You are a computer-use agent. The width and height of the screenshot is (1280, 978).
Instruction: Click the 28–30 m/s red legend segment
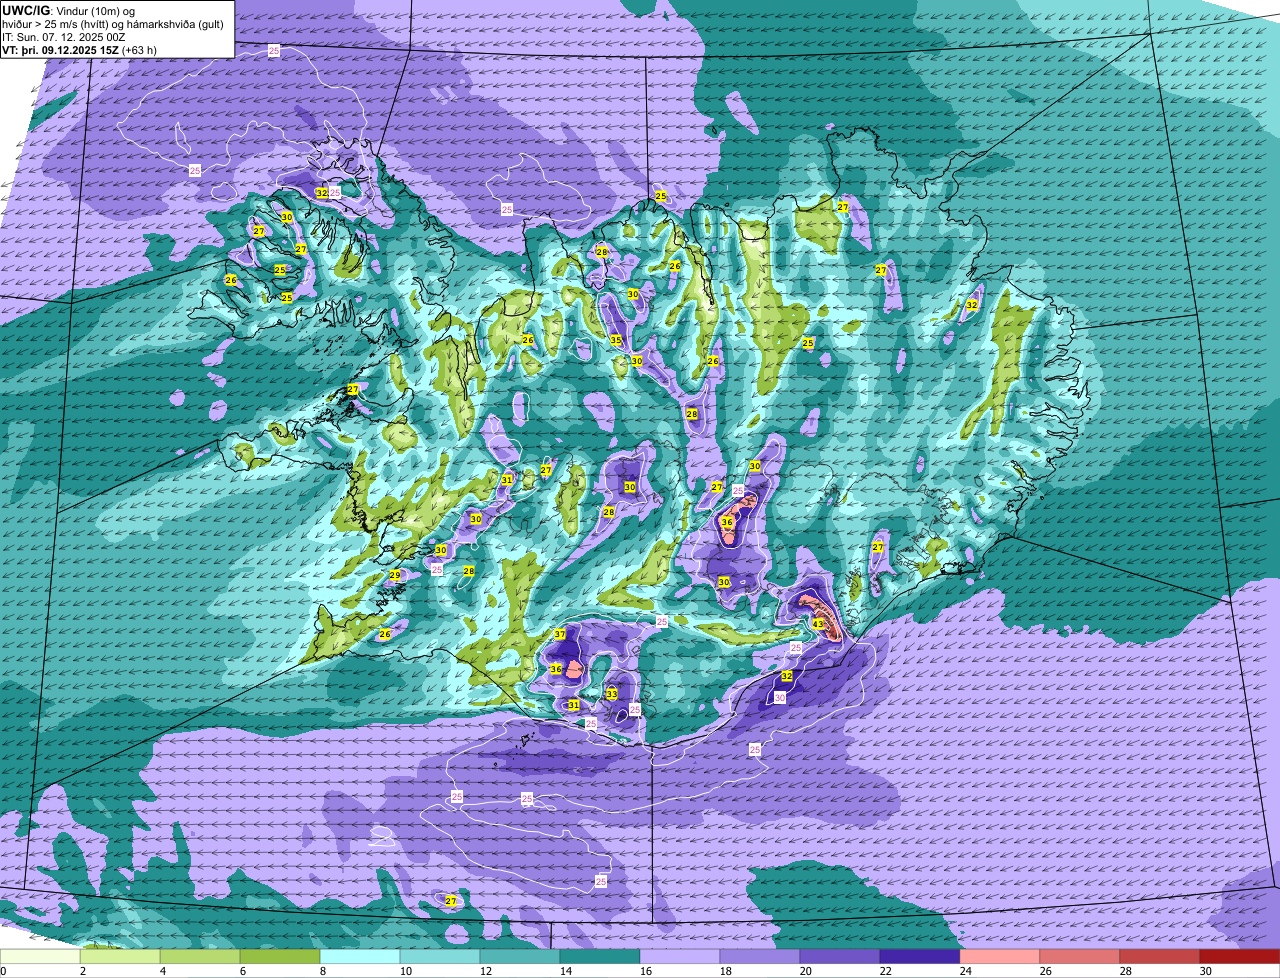tap(1160, 957)
